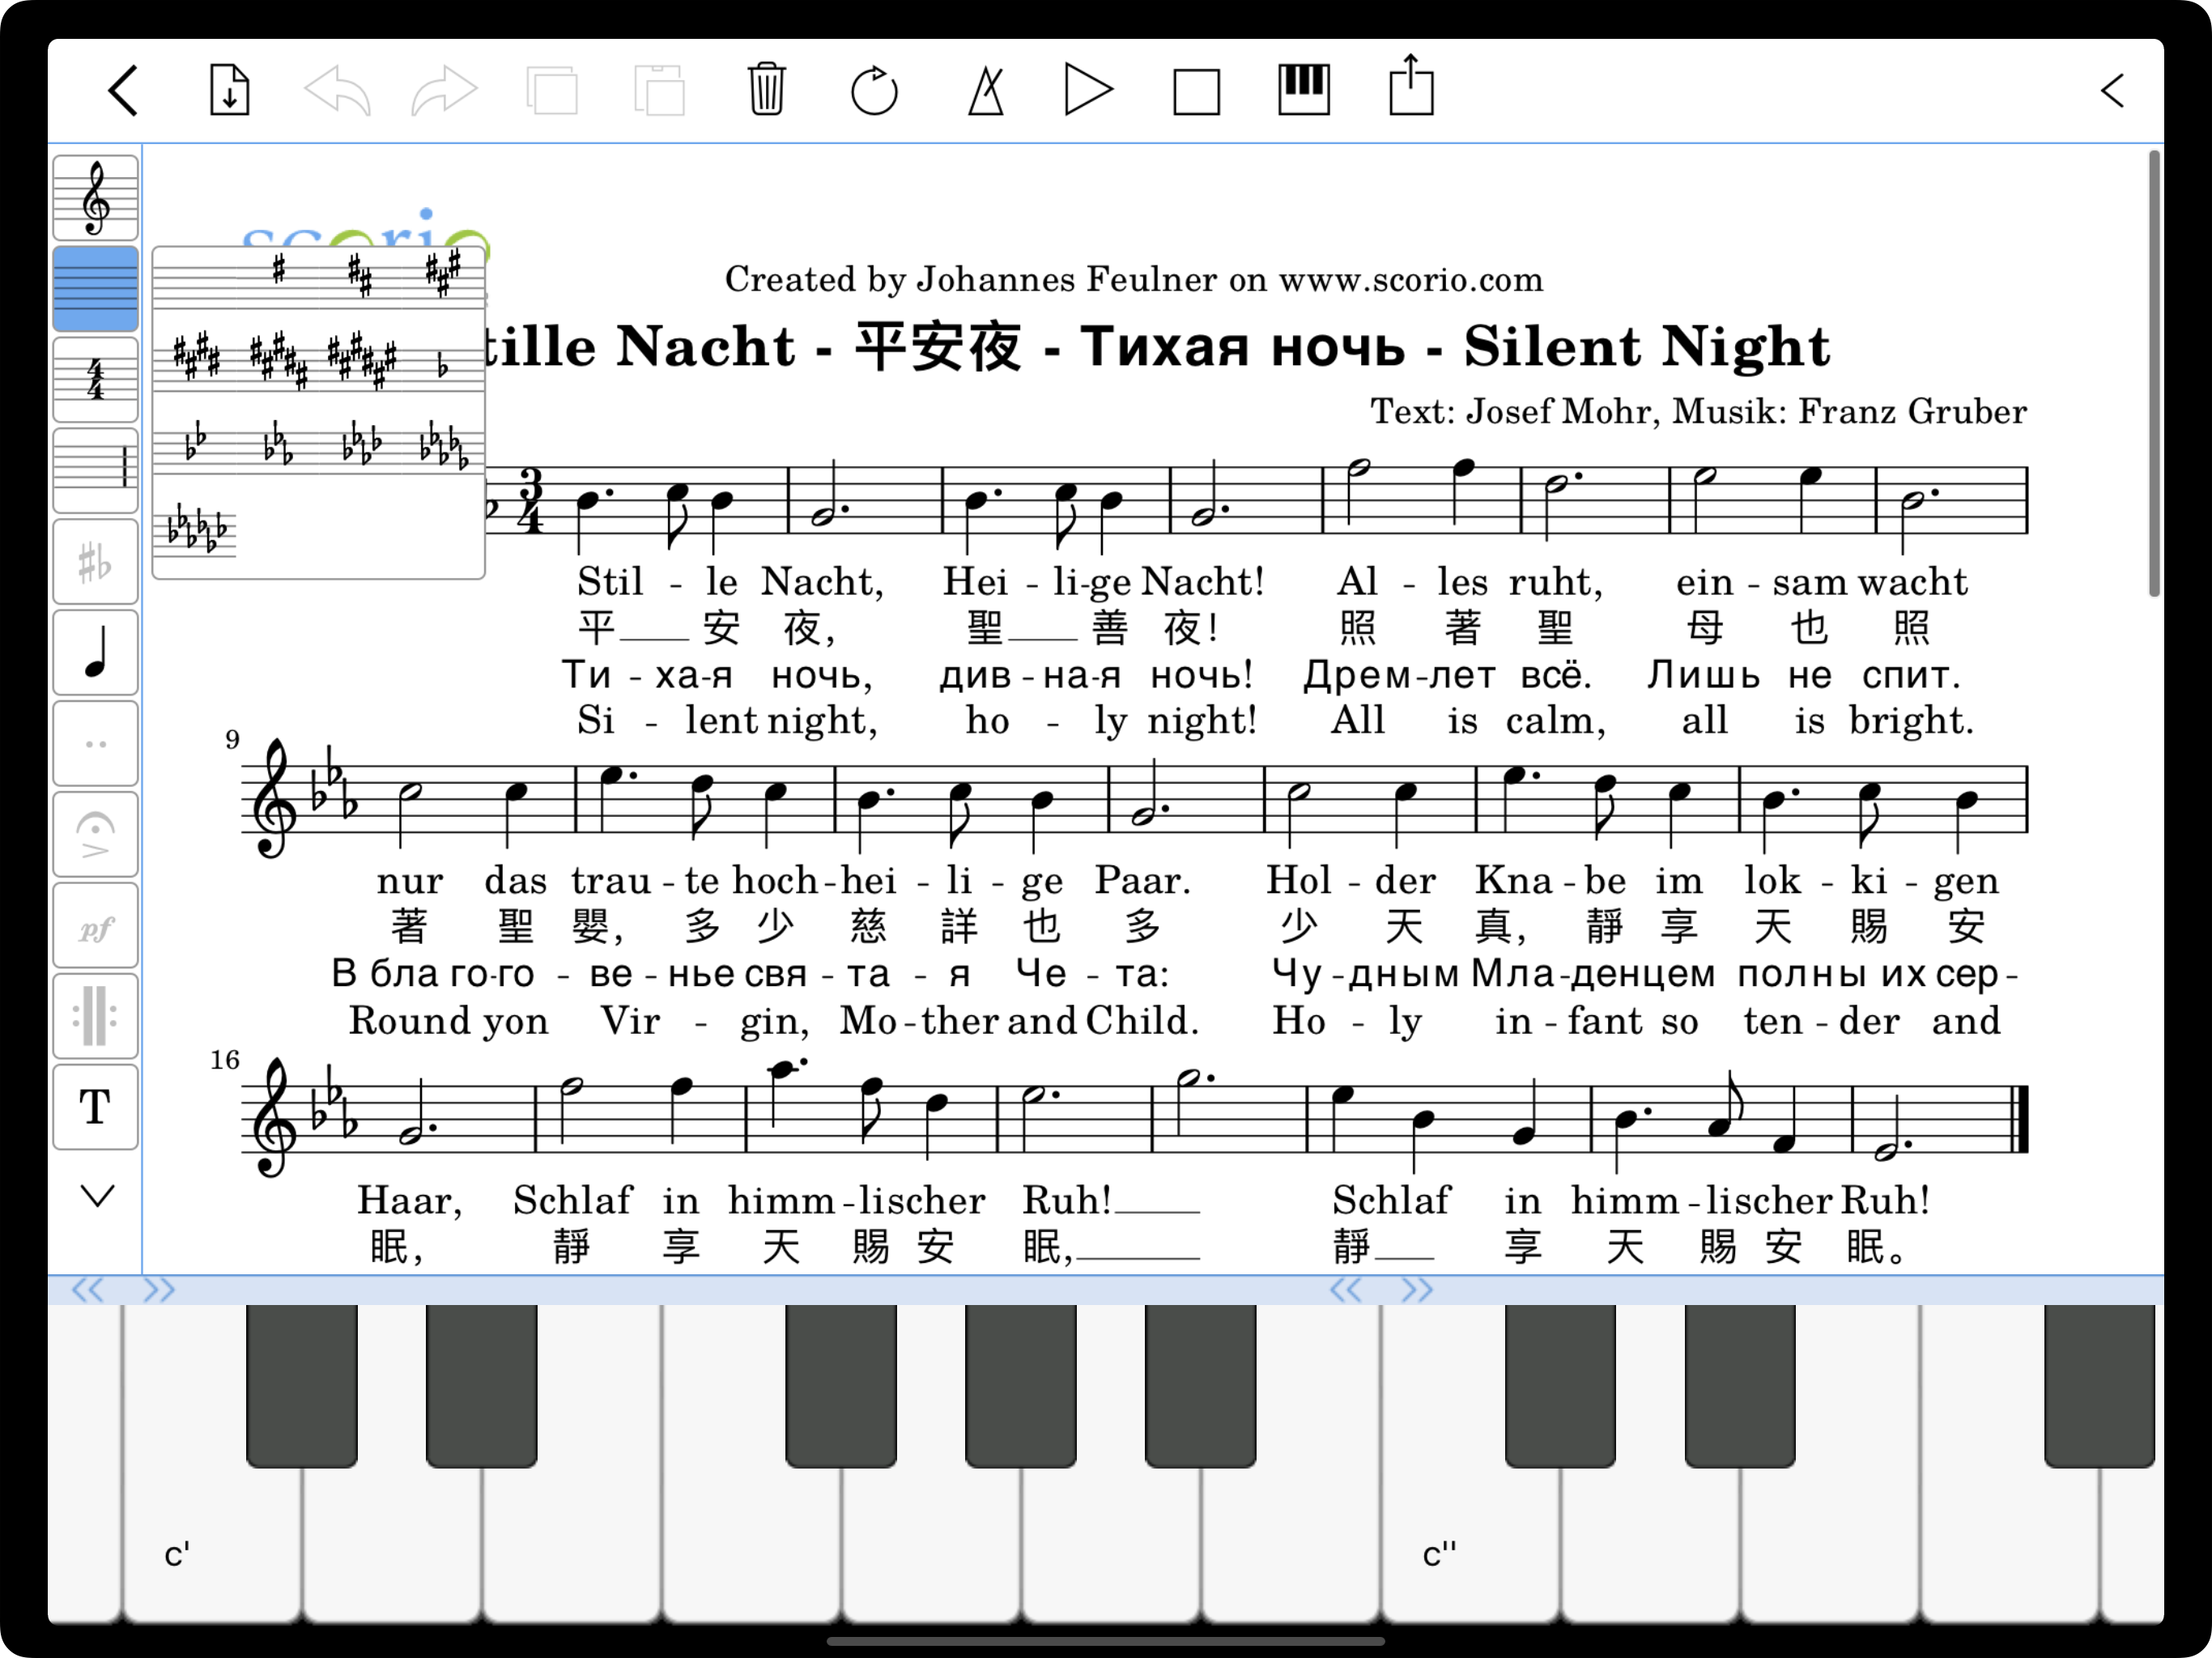The height and width of the screenshot is (1658, 2212).
Task: Click the paste clipboard icon
Action: point(659,91)
